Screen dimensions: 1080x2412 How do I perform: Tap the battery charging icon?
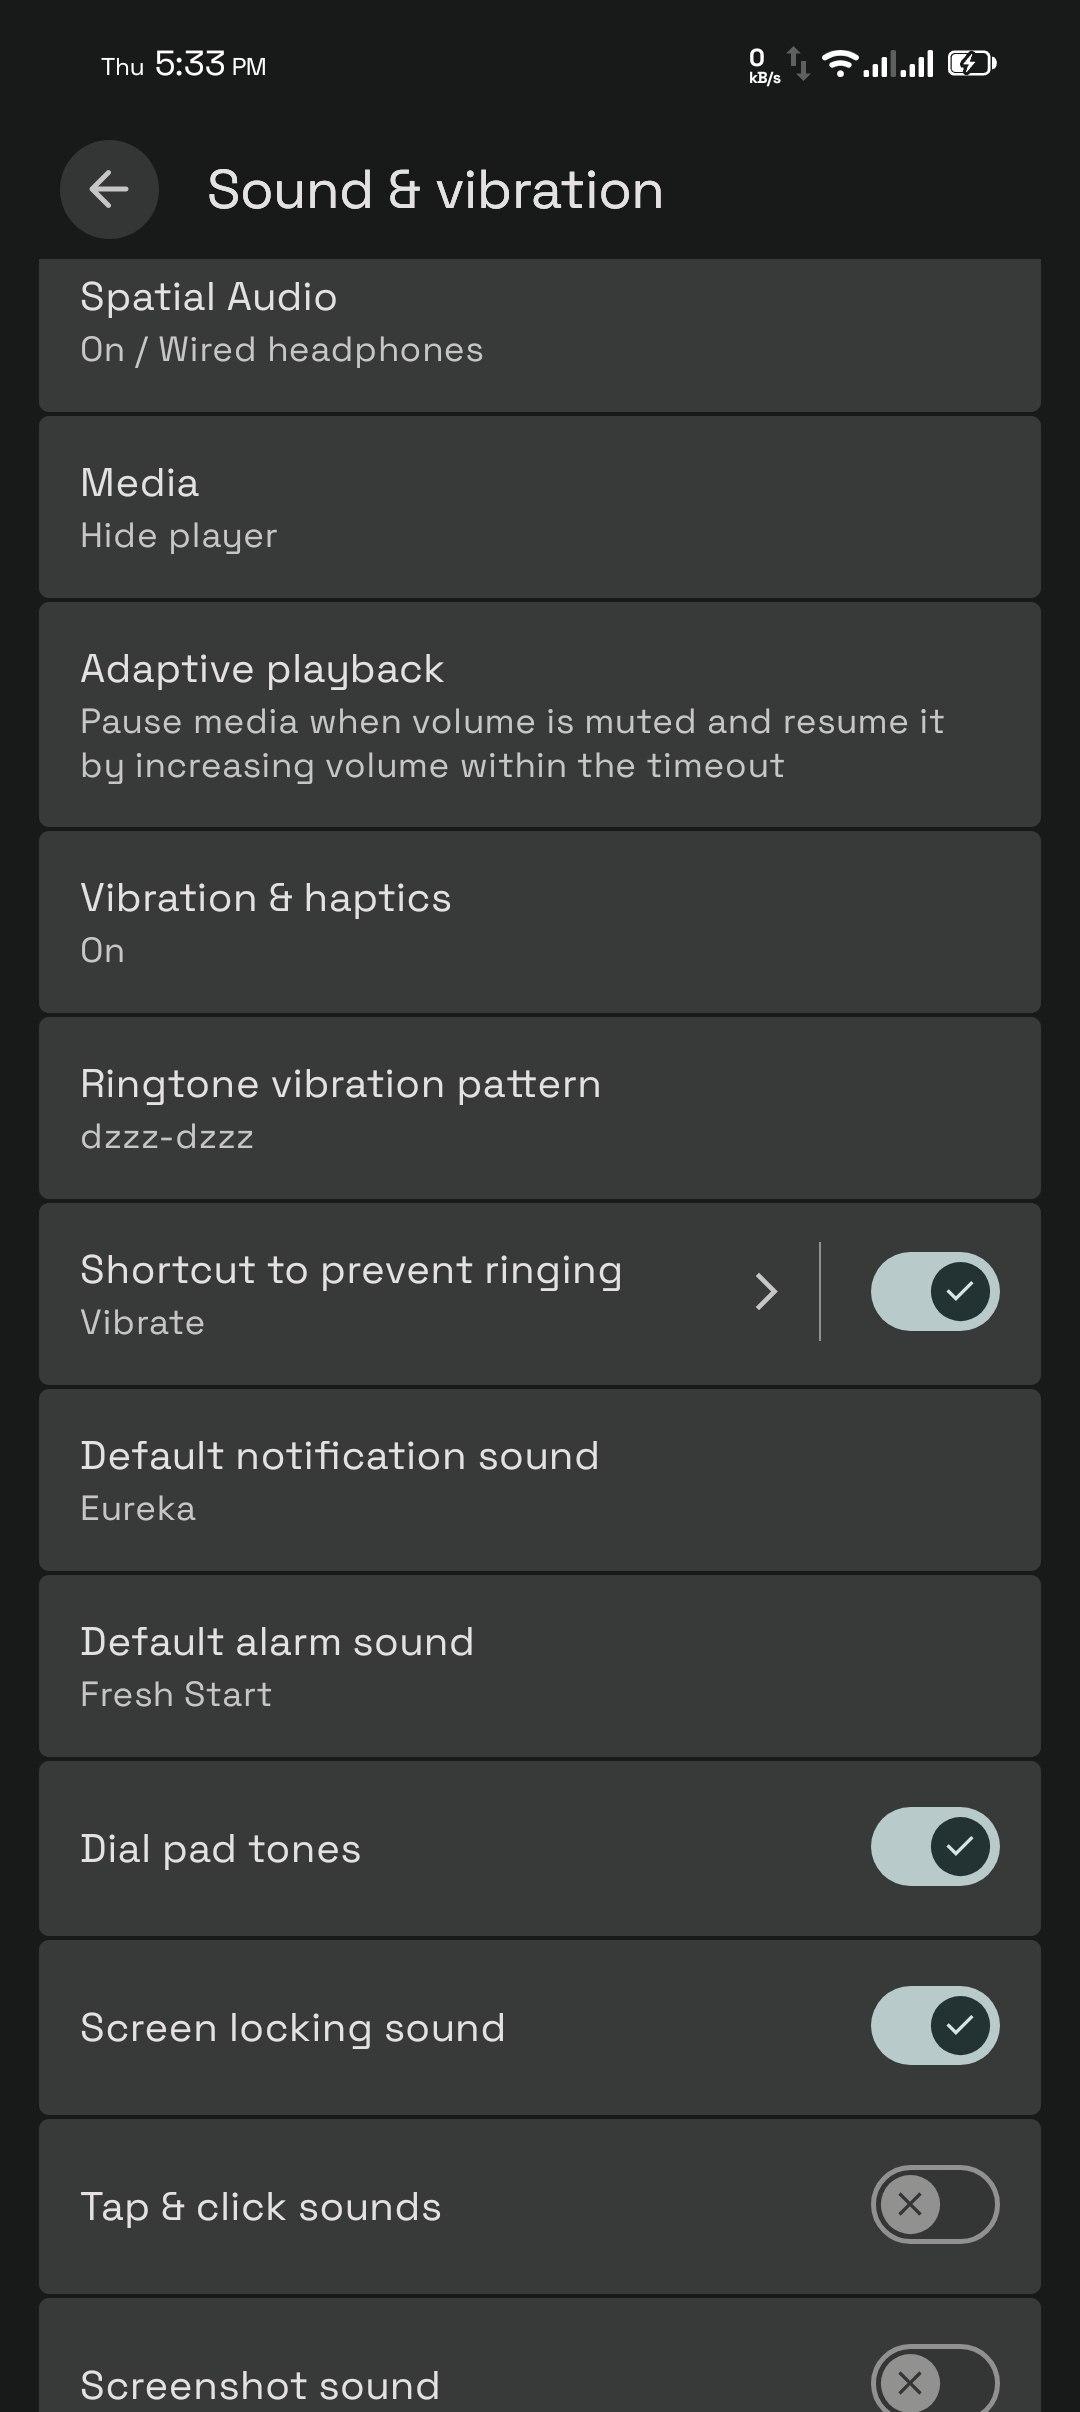click(x=971, y=64)
